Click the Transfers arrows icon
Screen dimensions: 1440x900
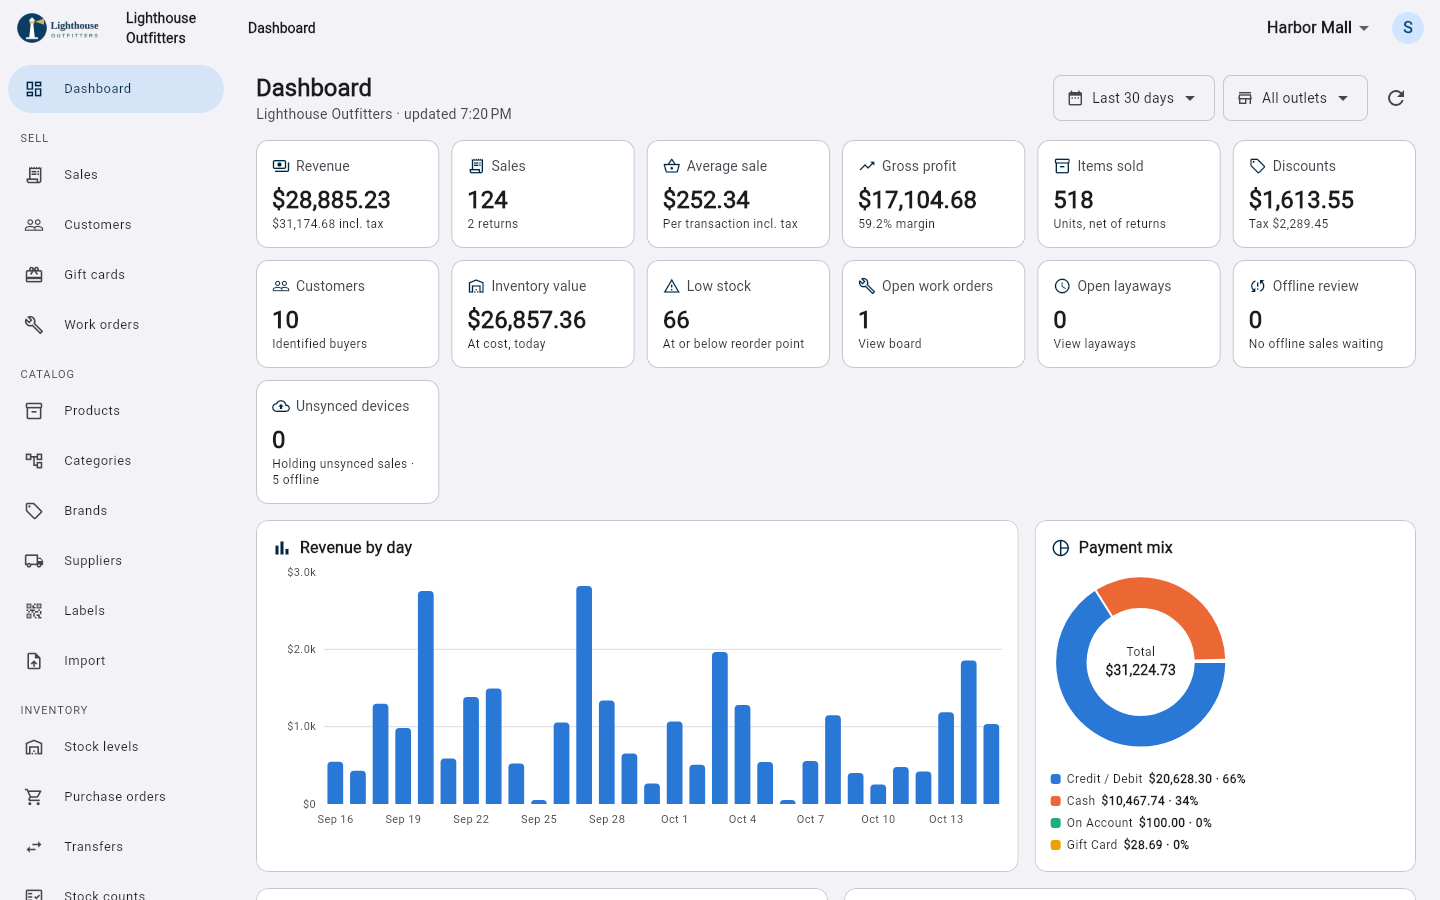[34, 847]
